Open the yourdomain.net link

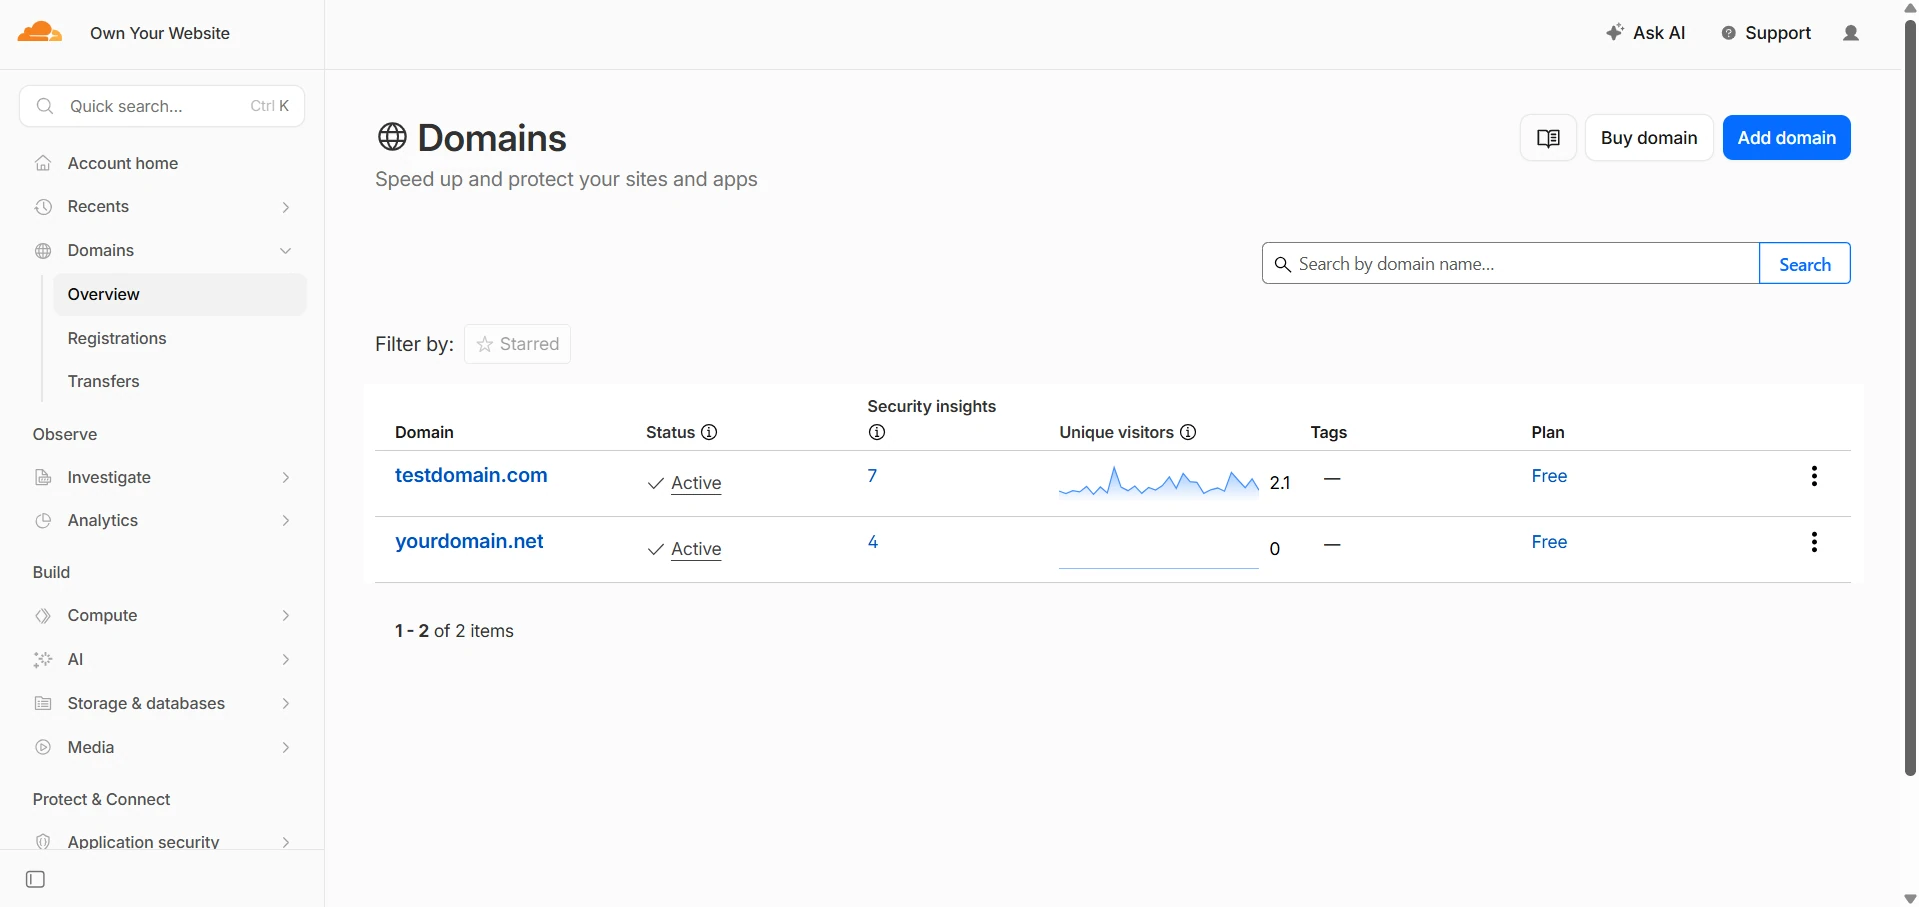coord(469,541)
